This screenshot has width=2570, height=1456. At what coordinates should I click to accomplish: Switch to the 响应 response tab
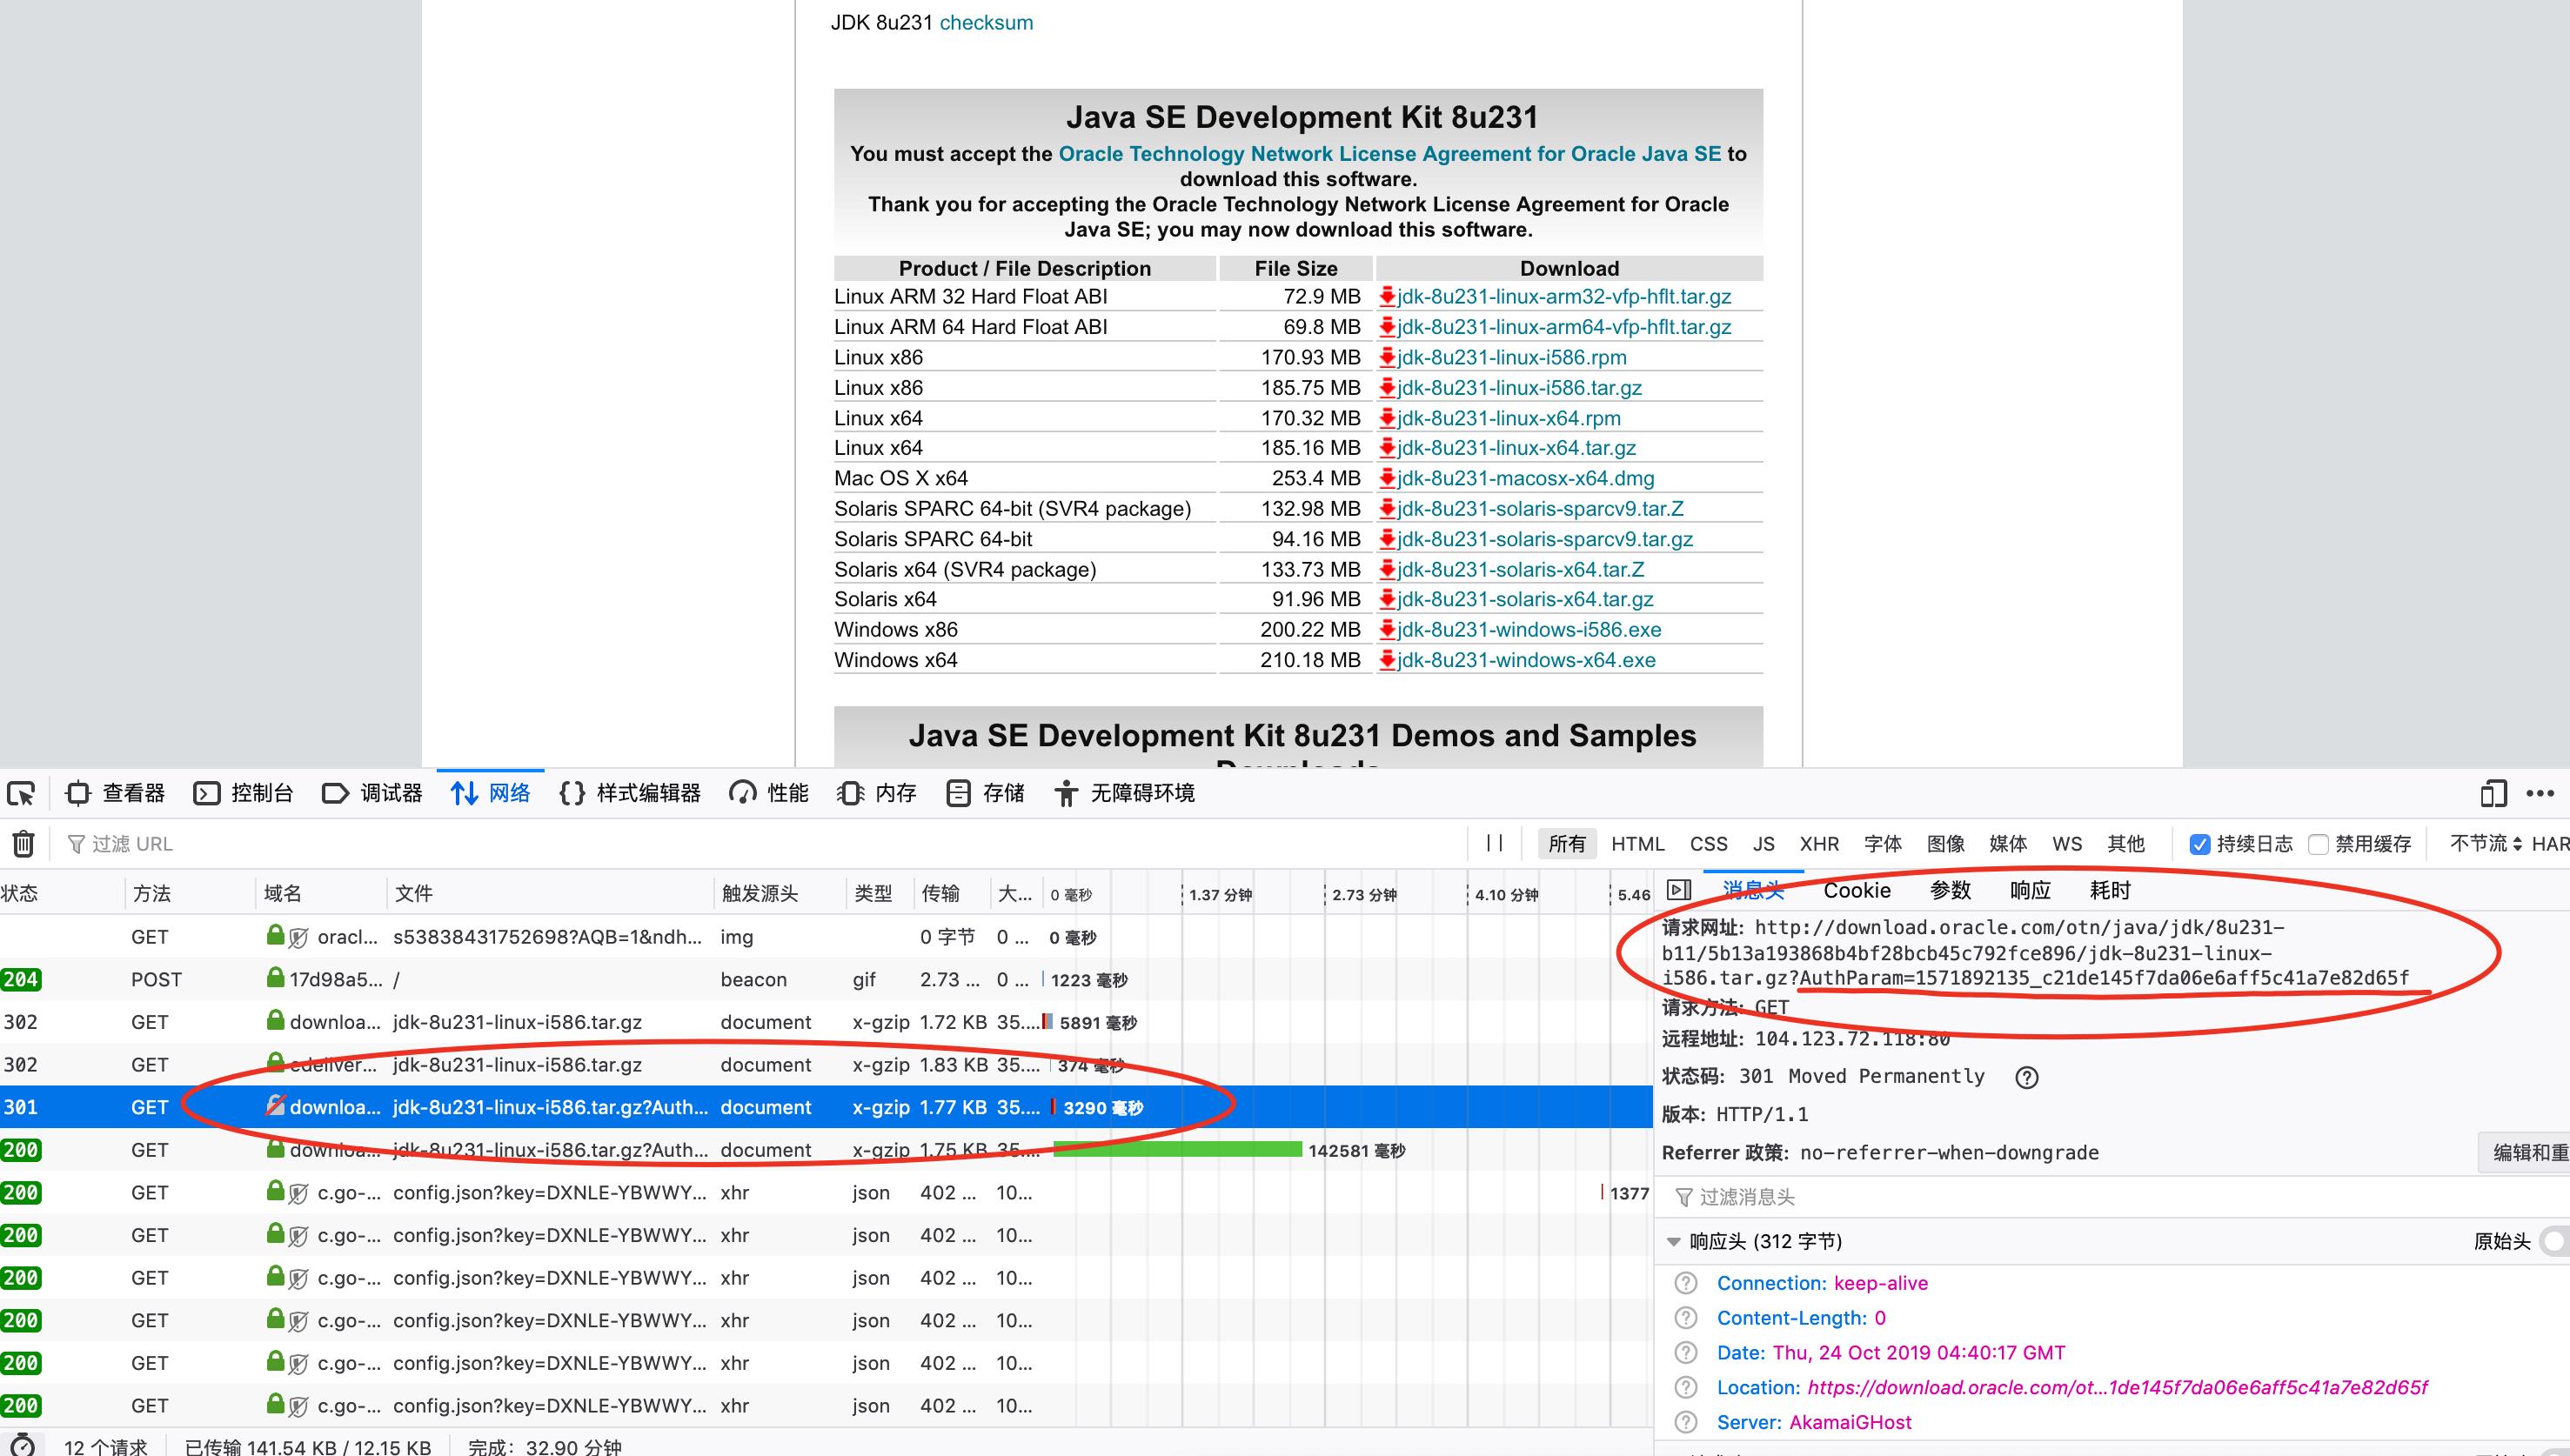point(2030,890)
